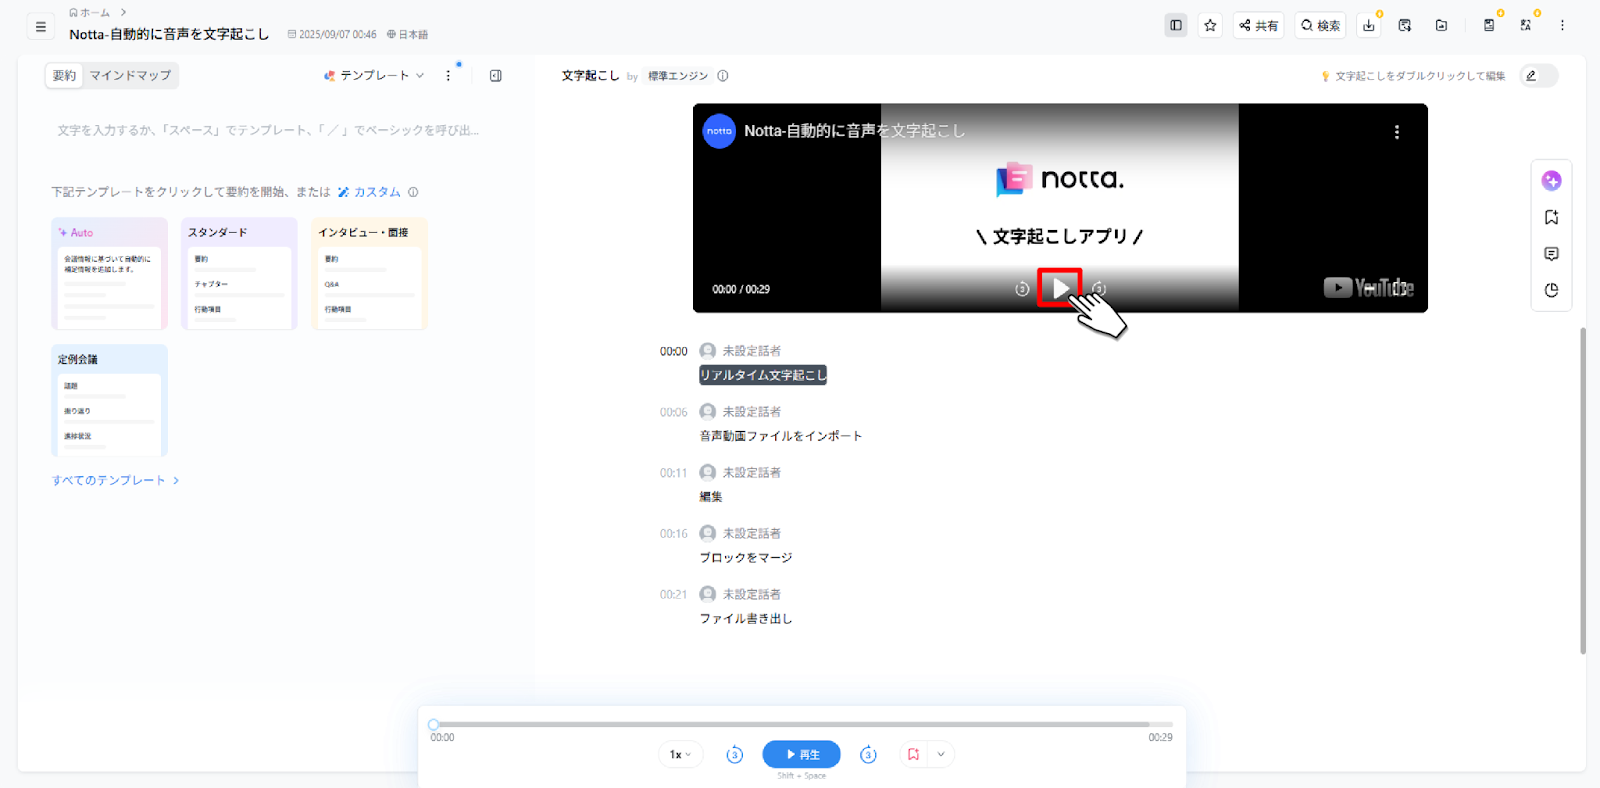Image resolution: width=1600 pixels, height=788 pixels.
Task: Play the embedded YouTube video
Action: [x=1060, y=289]
